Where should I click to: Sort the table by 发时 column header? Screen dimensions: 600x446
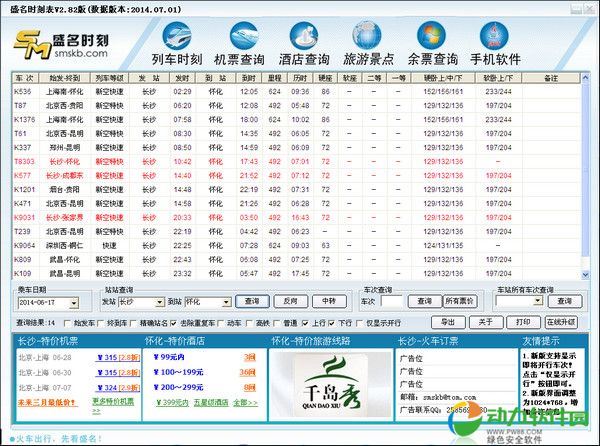tap(181, 77)
